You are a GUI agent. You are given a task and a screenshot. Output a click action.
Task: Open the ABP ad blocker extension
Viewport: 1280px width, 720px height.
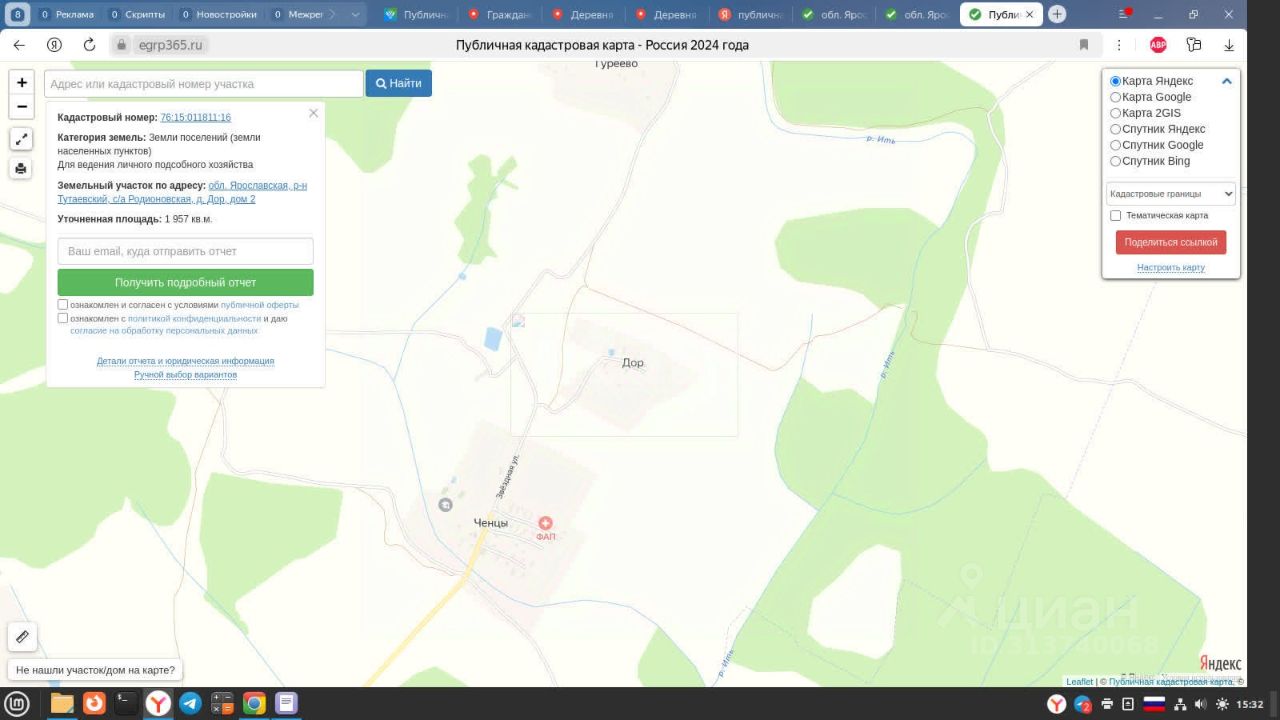point(1158,45)
